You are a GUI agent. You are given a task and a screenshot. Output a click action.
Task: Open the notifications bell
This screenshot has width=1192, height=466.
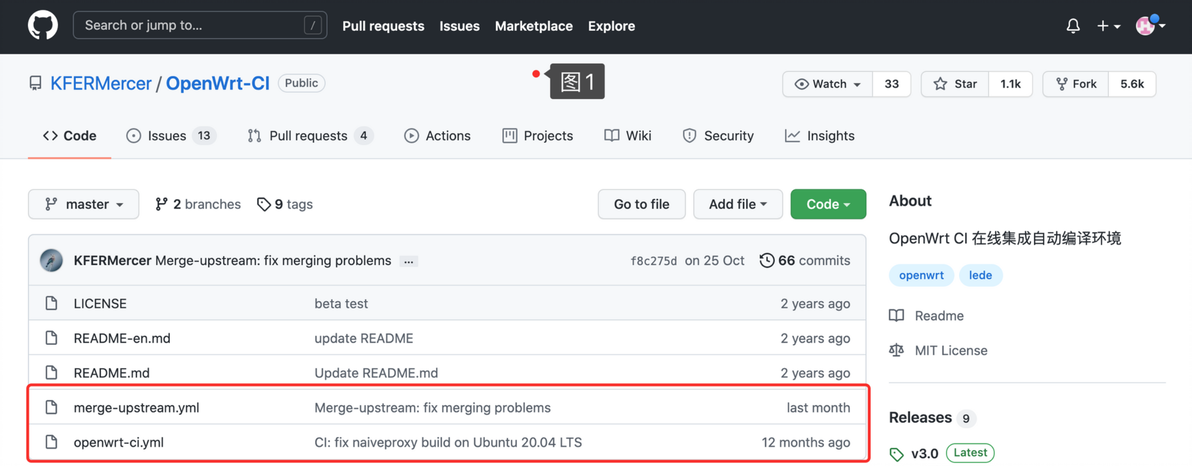click(x=1073, y=26)
